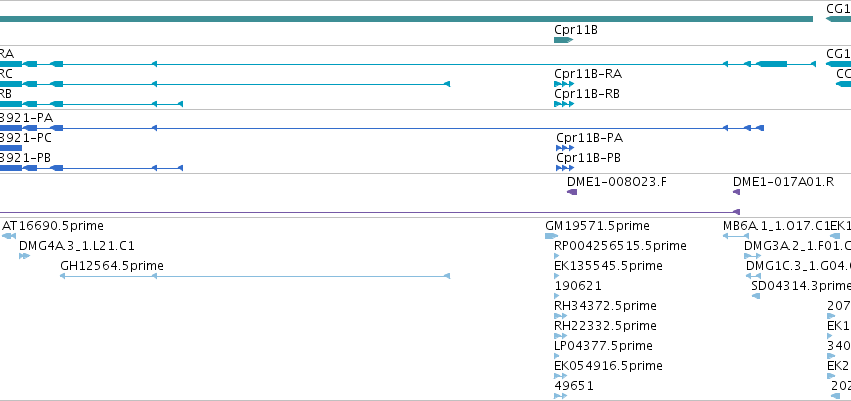Click the RH34372.5prime label
Image resolution: width=851 pixels, height=401 pixels.
click(605, 306)
